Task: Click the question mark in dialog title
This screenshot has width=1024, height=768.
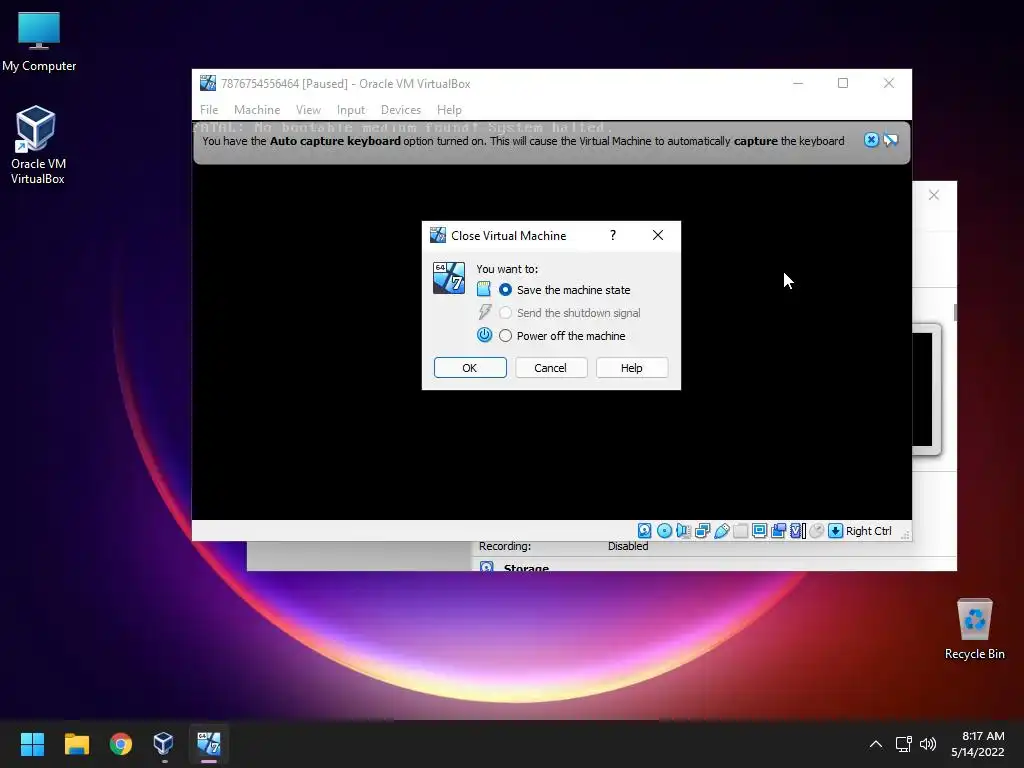Action: [x=613, y=235]
